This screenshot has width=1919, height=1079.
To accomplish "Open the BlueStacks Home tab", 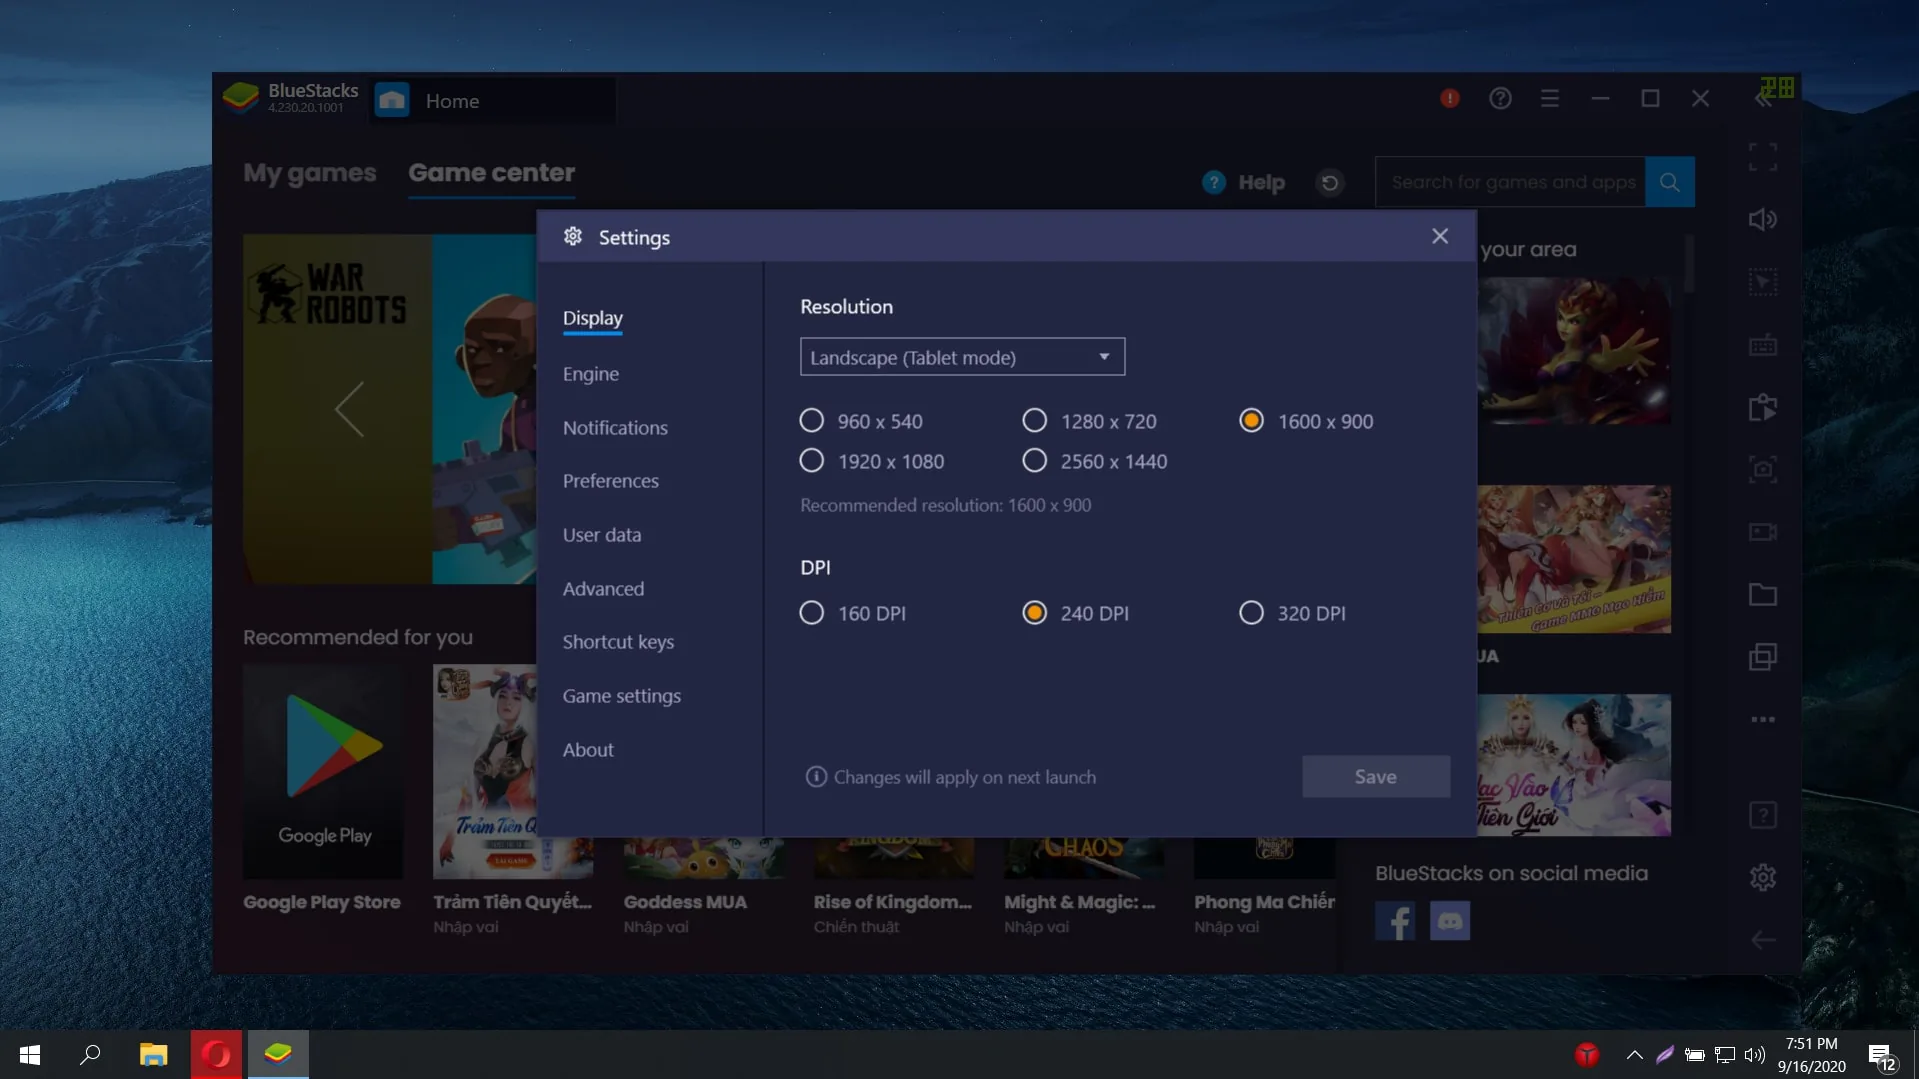I will point(493,101).
